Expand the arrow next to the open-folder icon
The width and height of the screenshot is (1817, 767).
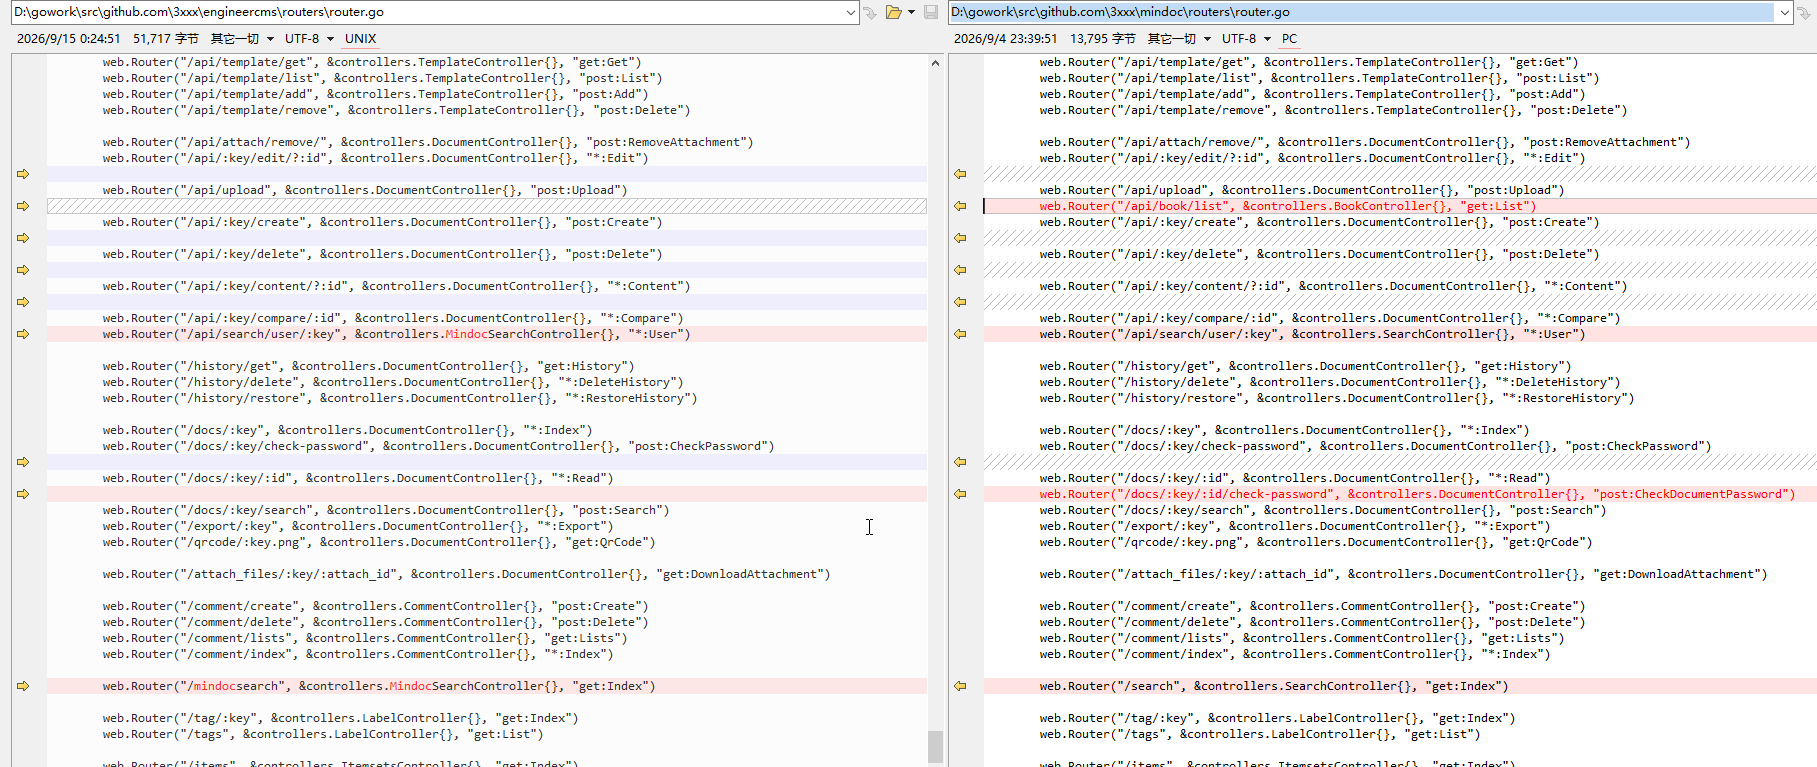(x=911, y=12)
